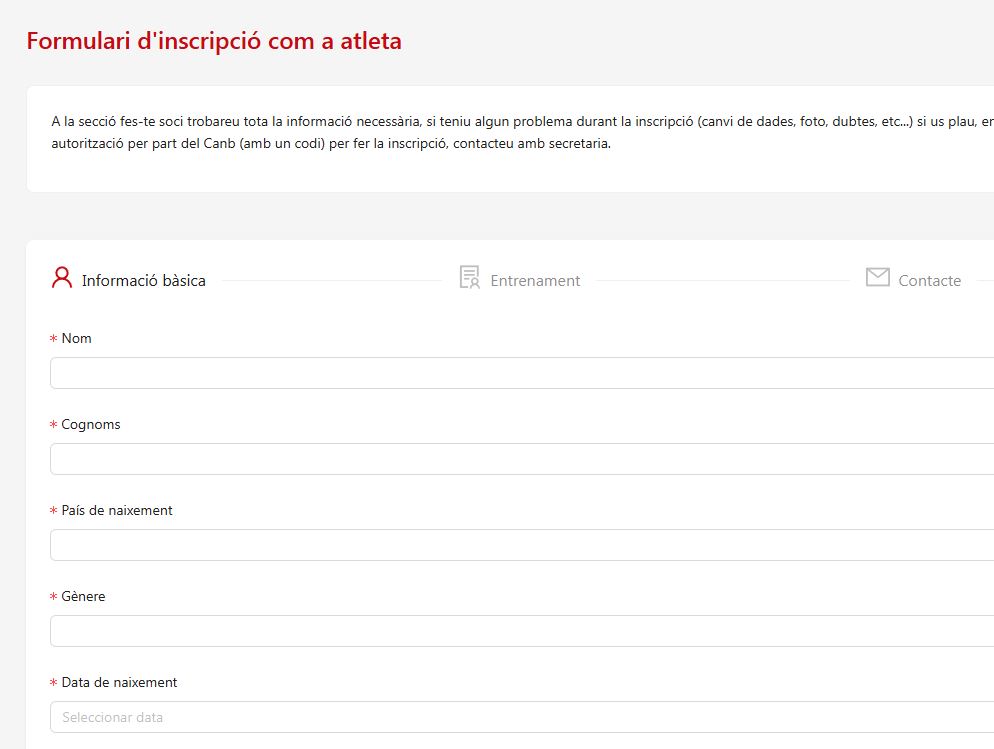Image resolution: width=994 pixels, height=749 pixels.
Task: Go to the Contacte step
Action: pyautogui.click(x=929, y=281)
